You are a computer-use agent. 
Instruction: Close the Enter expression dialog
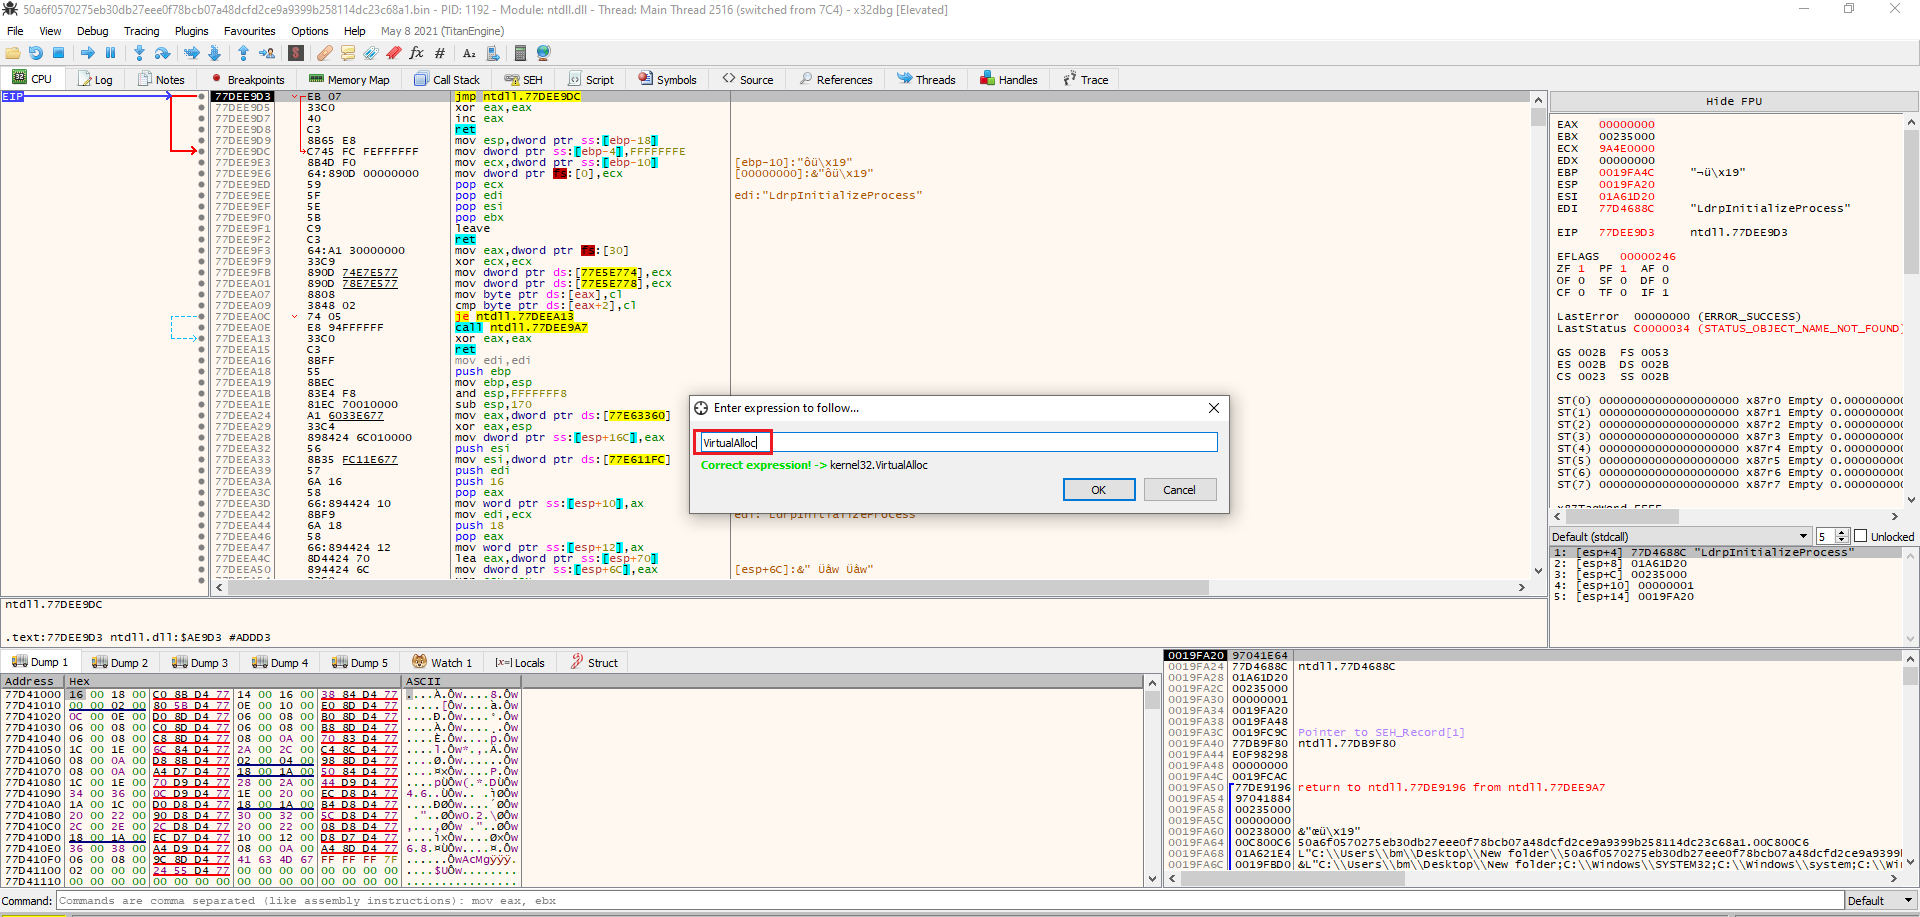1213,408
